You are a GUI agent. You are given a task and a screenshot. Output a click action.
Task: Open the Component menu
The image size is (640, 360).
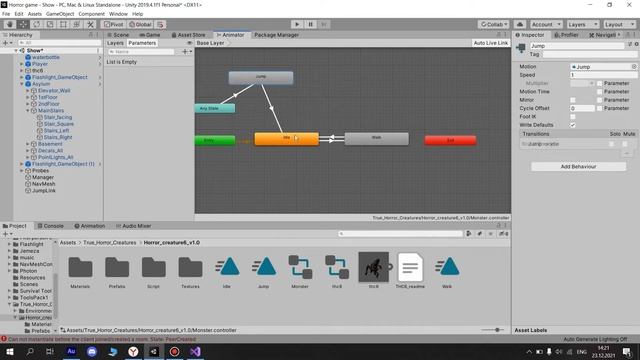91,14
